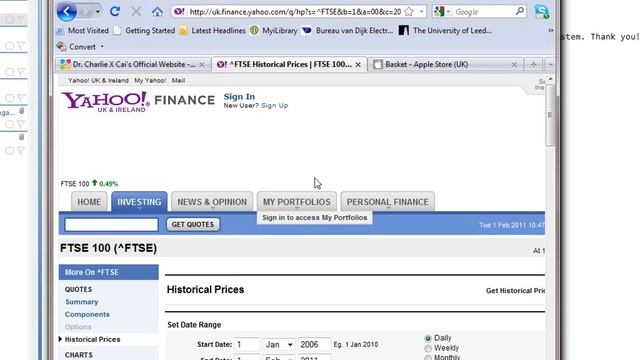Open the Summary quotes link
Viewport: 640px width, 360px height.
click(x=82, y=302)
